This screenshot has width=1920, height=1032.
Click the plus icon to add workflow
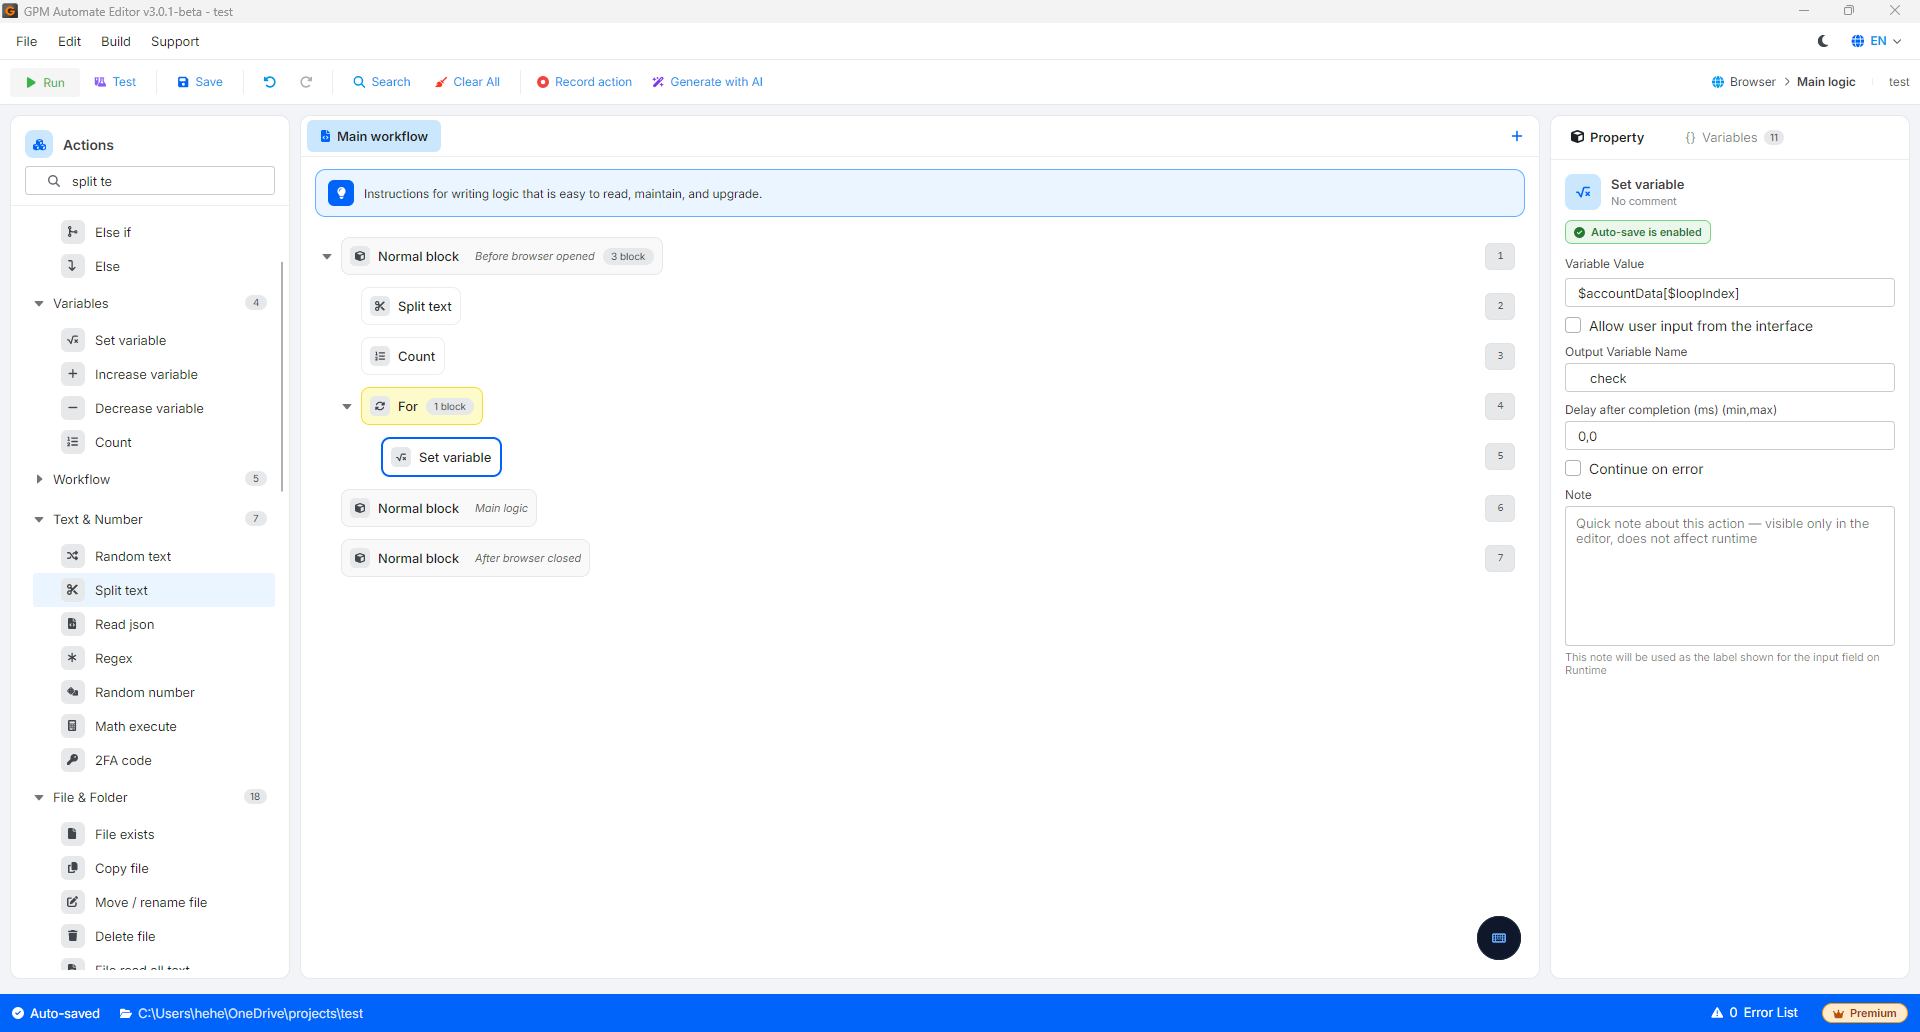[x=1517, y=136]
